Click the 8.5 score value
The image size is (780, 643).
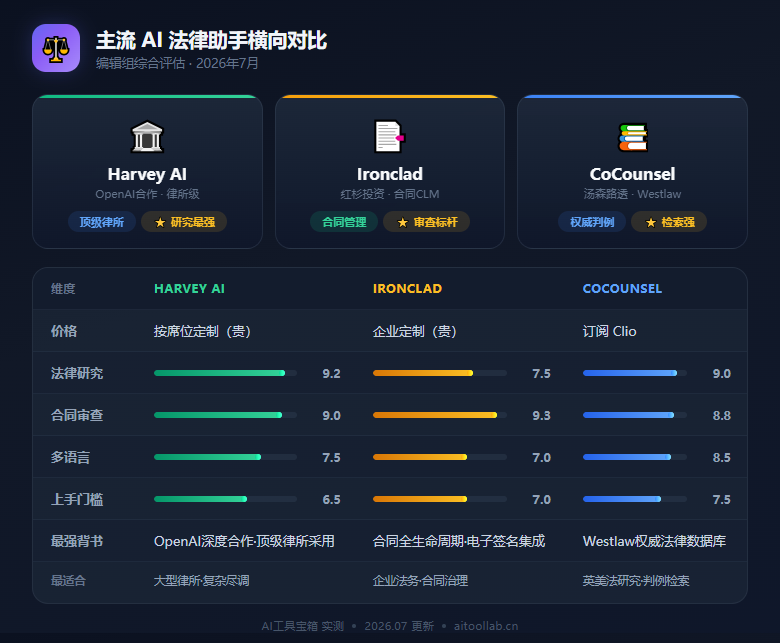coord(721,458)
